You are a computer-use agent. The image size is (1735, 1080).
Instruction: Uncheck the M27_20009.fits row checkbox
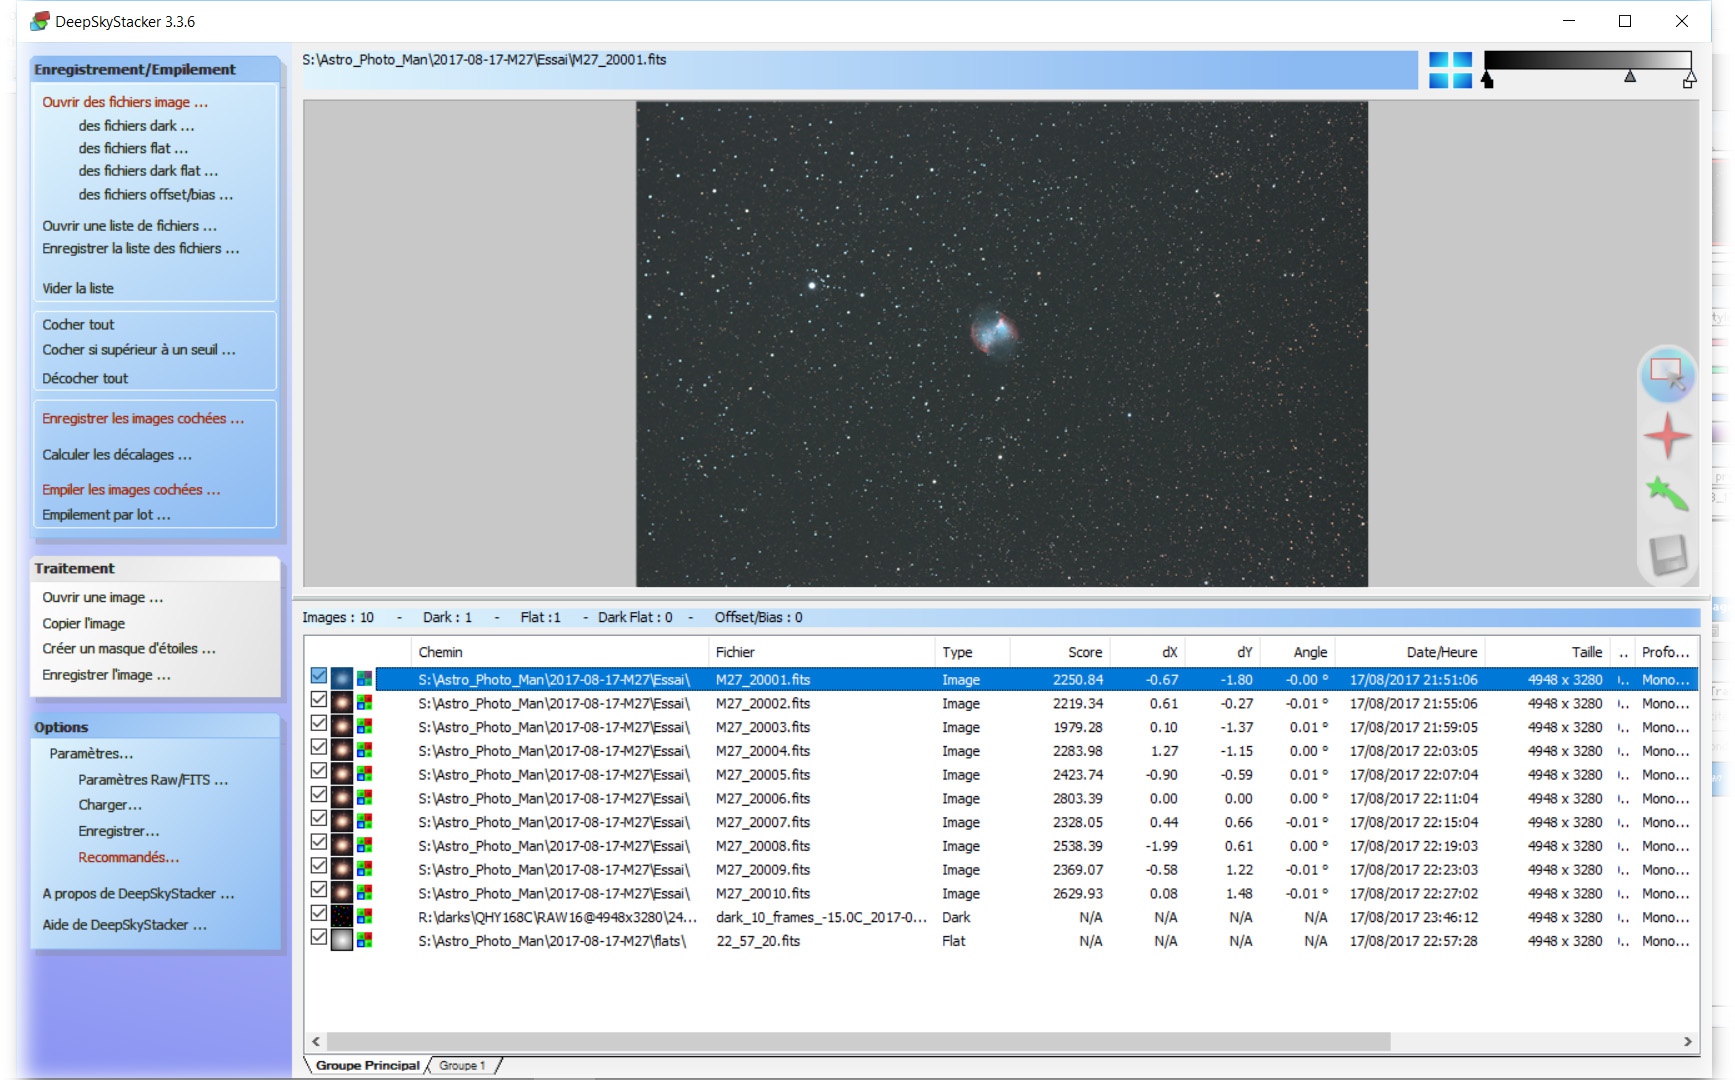tap(319, 866)
